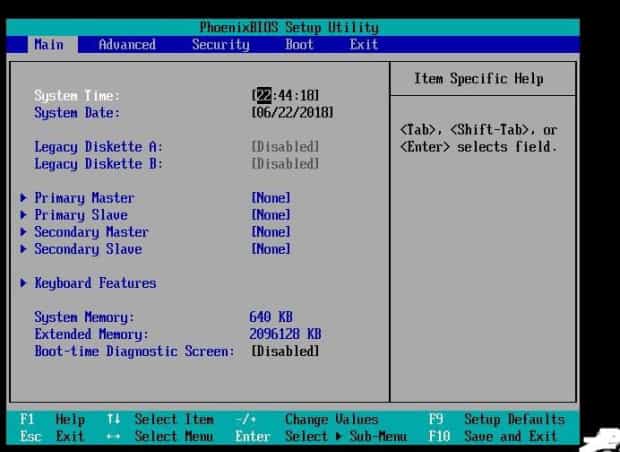This screenshot has height=452, width=620.
Task: Click the left-right arrows icon in footer
Action: pos(113,437)
